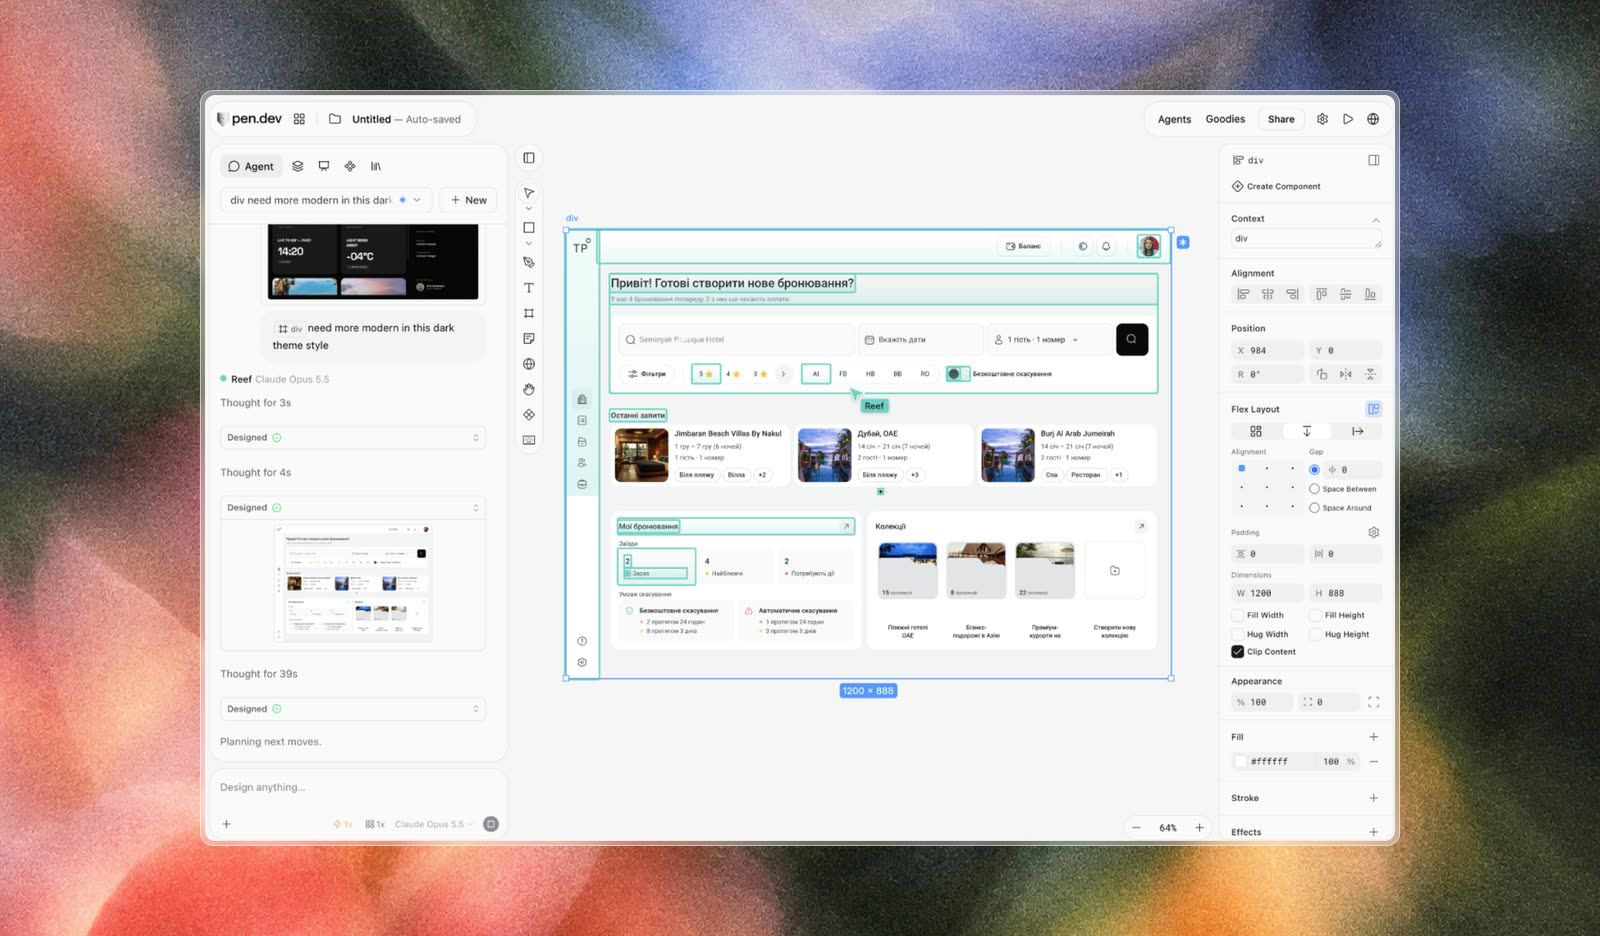Zoom out using the minus button
The width and height of the screenshot is (1600, 936).
1136,828
